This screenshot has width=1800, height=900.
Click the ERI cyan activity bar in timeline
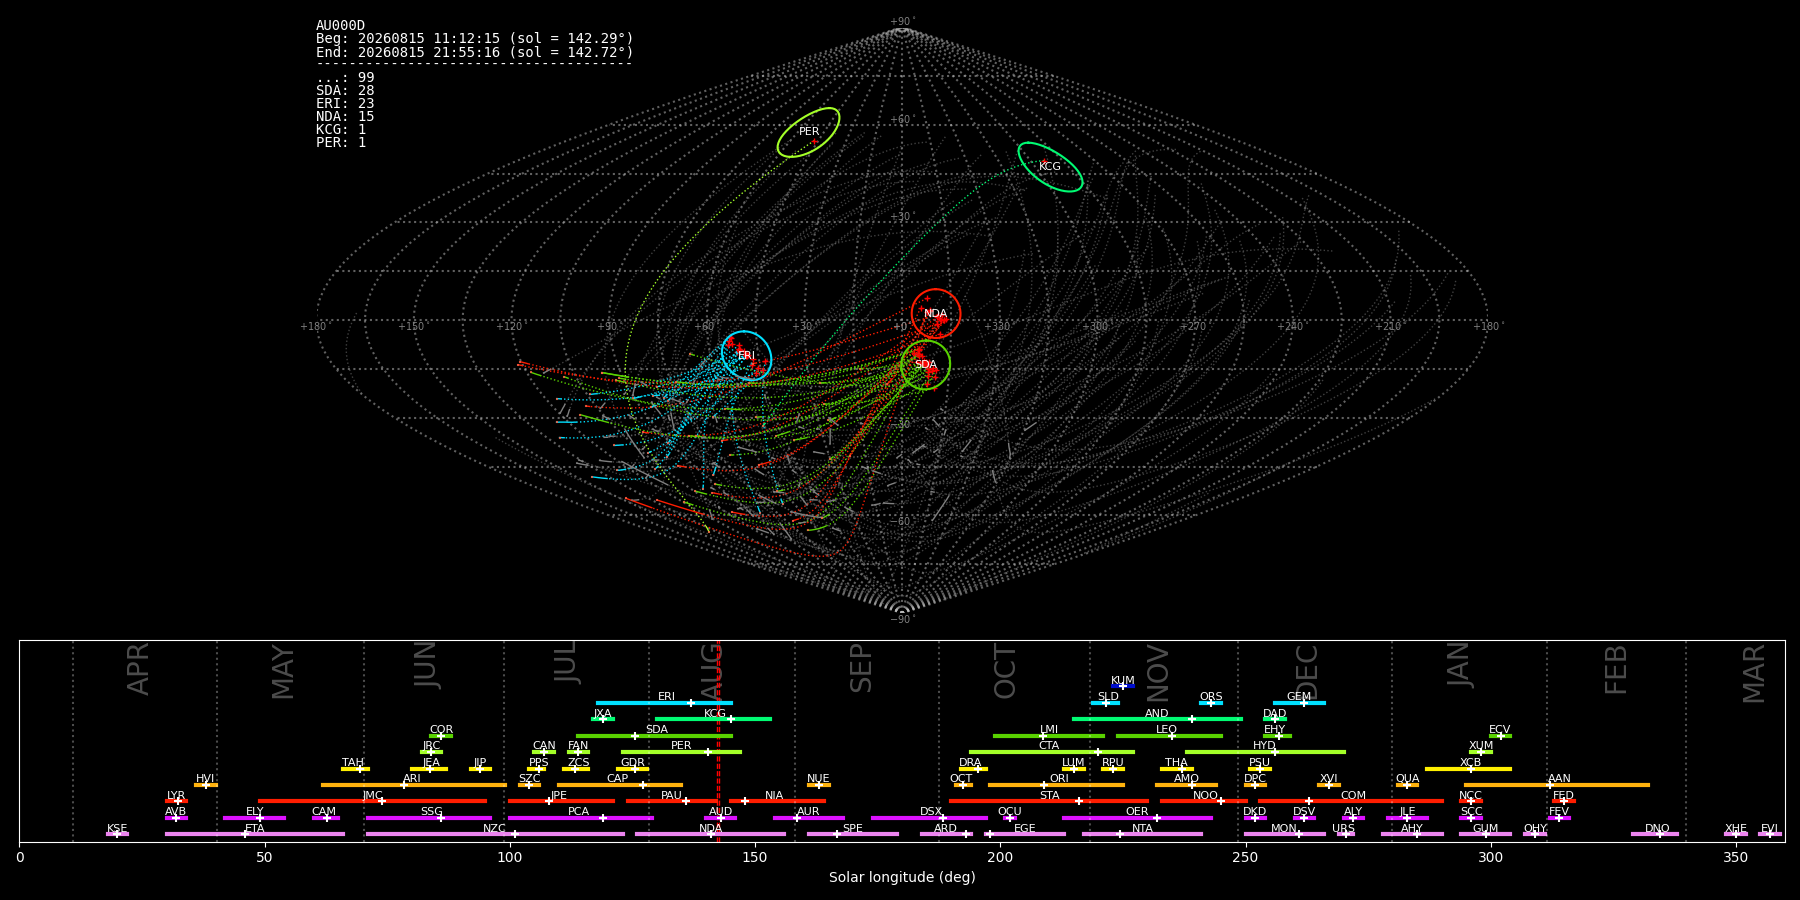tap(664, 703)
